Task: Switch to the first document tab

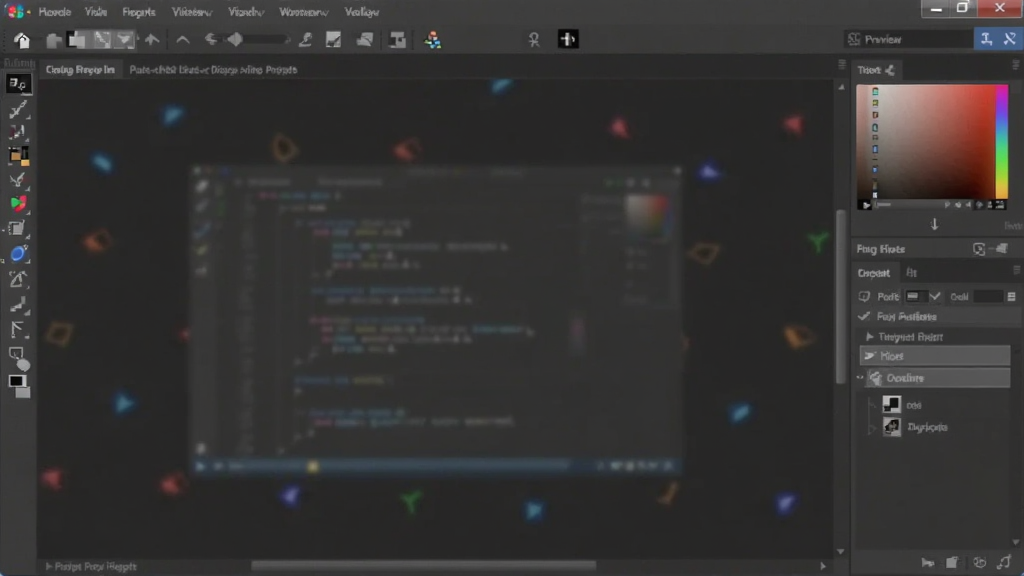Action: 80,69
